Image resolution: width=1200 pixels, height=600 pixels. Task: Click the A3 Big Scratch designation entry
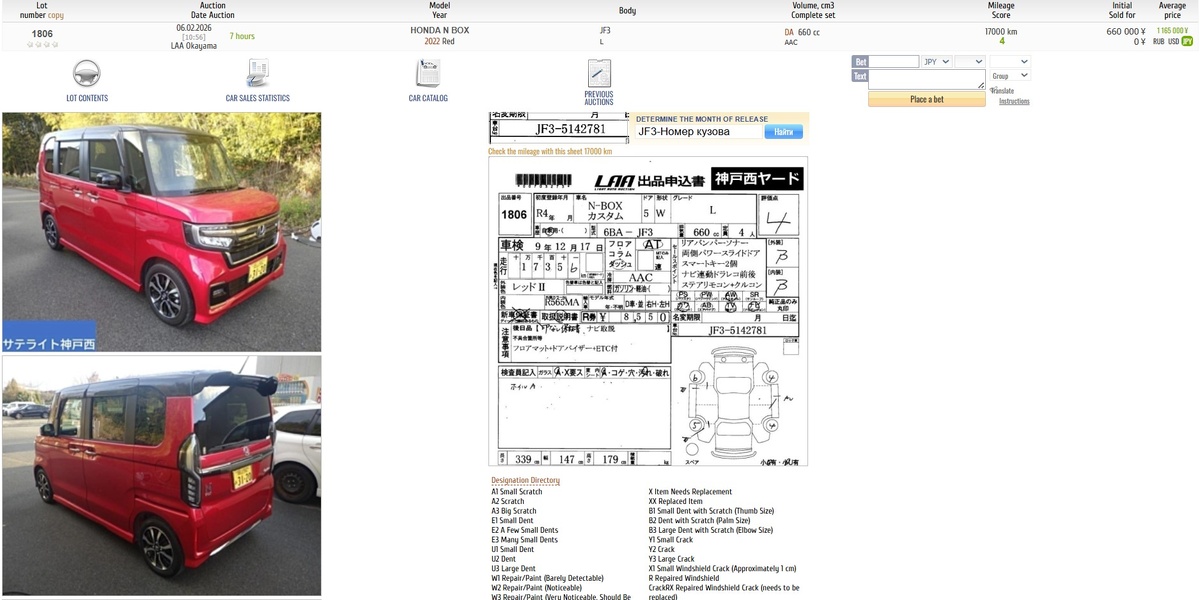[514, 511]
